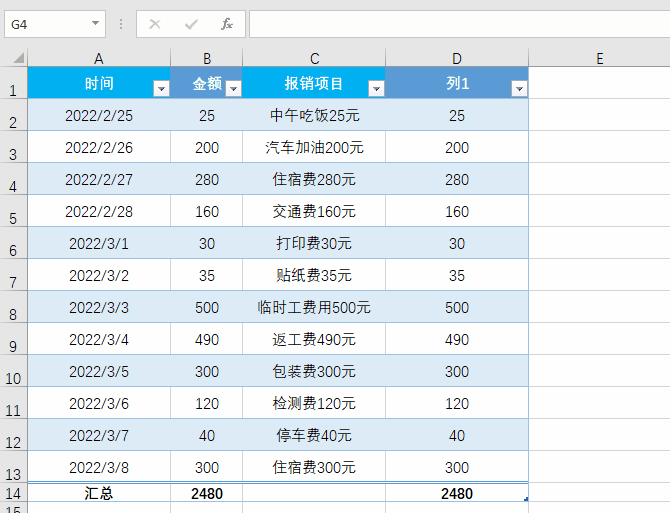Select the cell with date 2022/3/5
670x513 pixels.
click(x=99, y=372)
